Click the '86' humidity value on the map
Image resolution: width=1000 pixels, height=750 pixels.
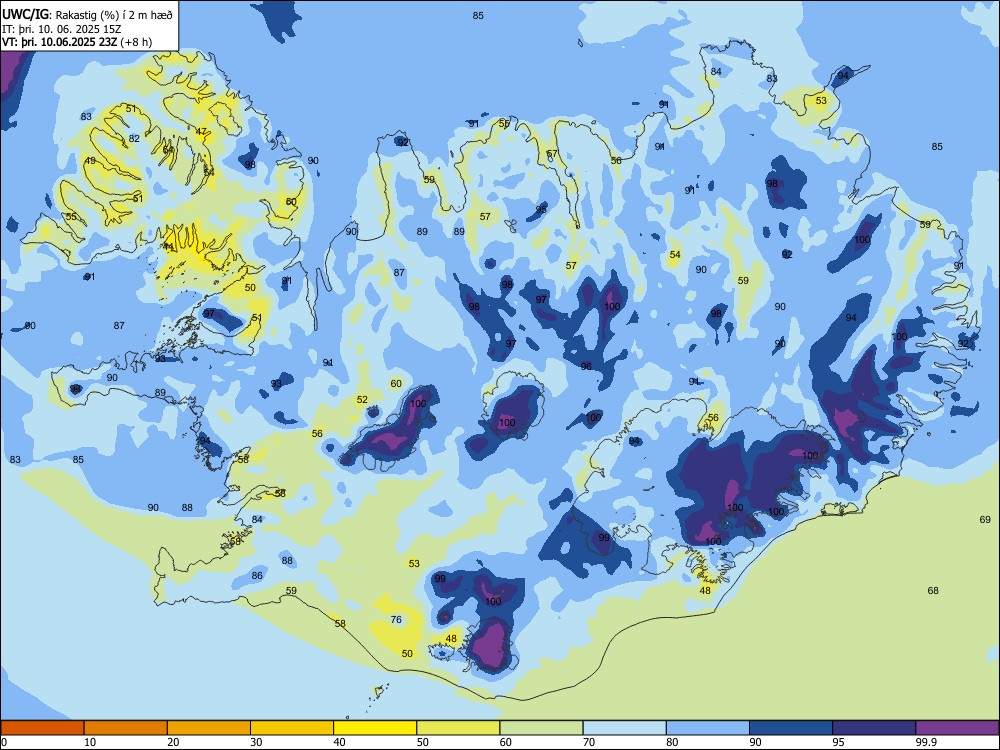click(x=257, y=575)
